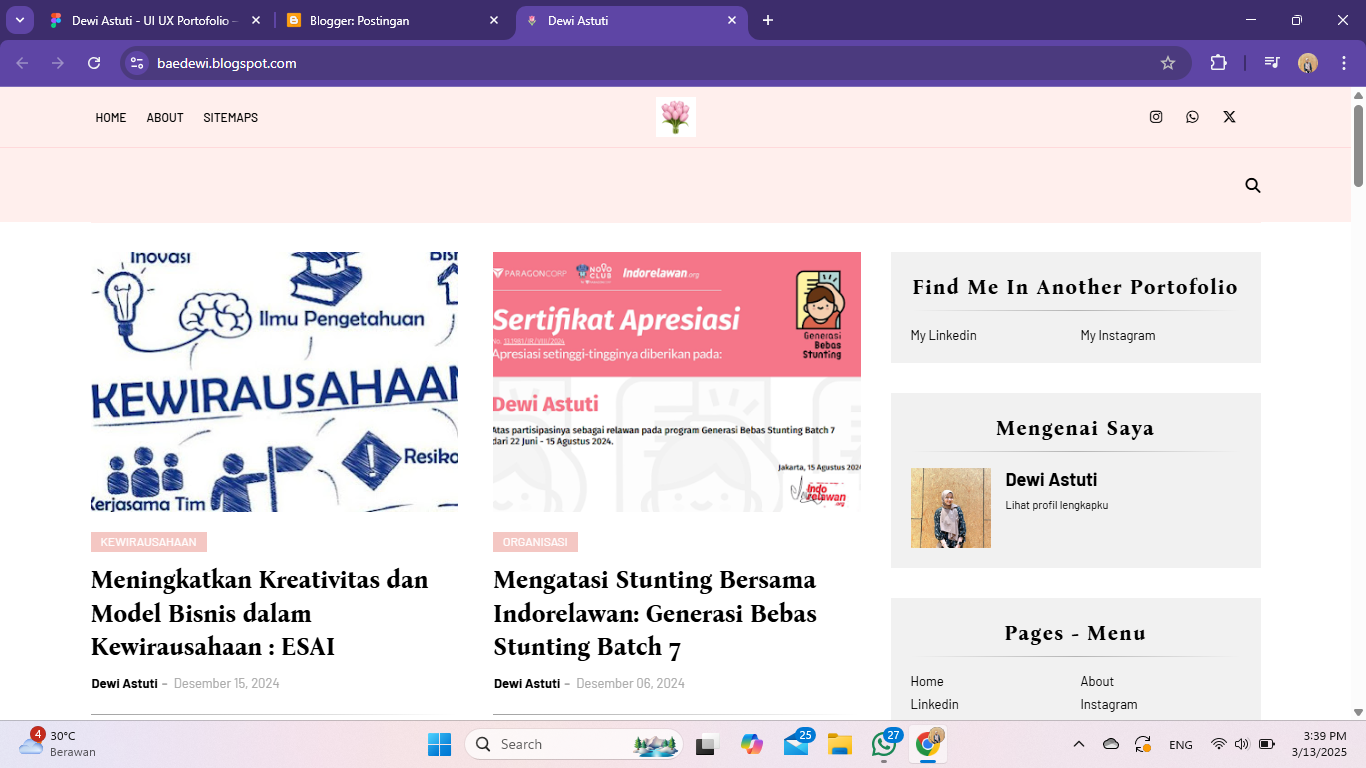This screenshot has width=1366, height=768.
Task: Open the weather widget showing 30°C
Action: [x=58, y=744]
